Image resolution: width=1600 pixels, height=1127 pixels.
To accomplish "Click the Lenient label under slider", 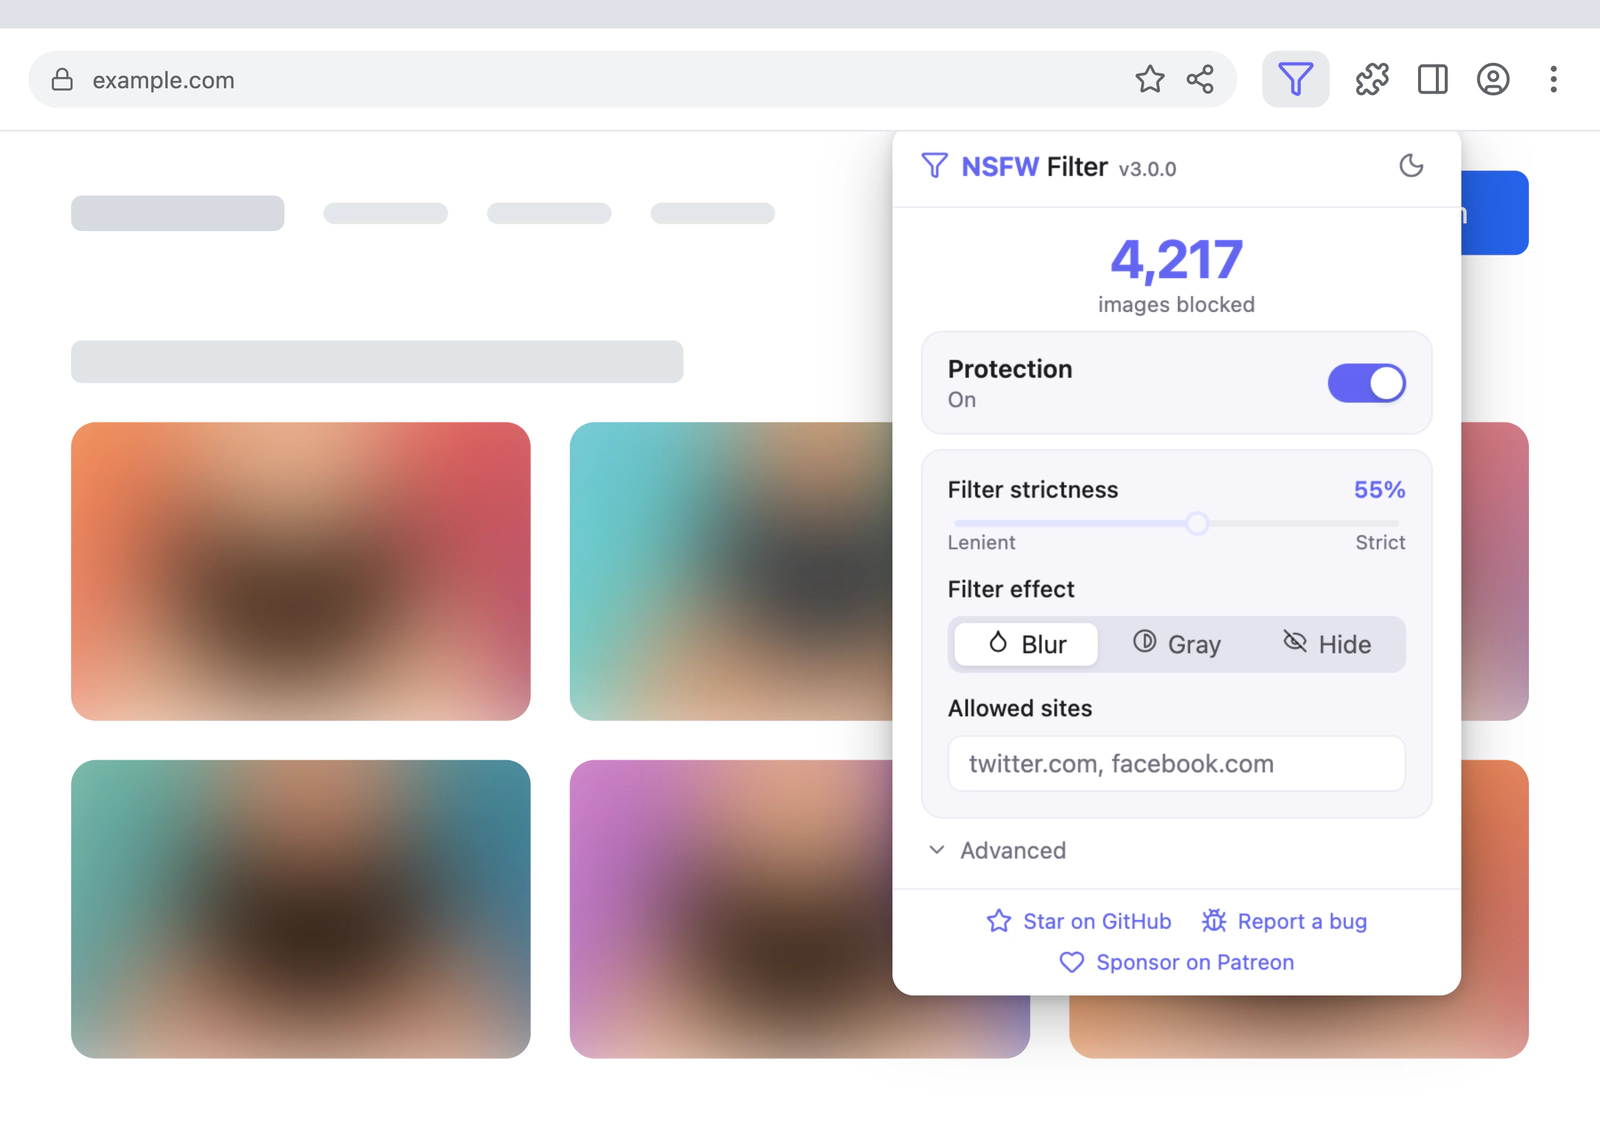I will (981, 542).
